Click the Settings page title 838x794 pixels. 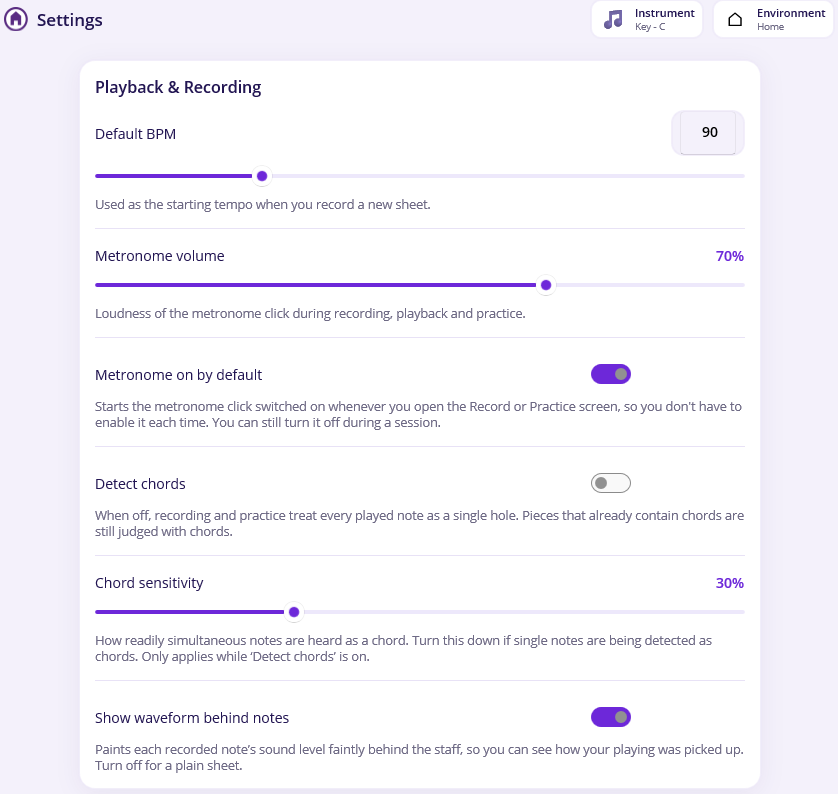coord(69,20)
